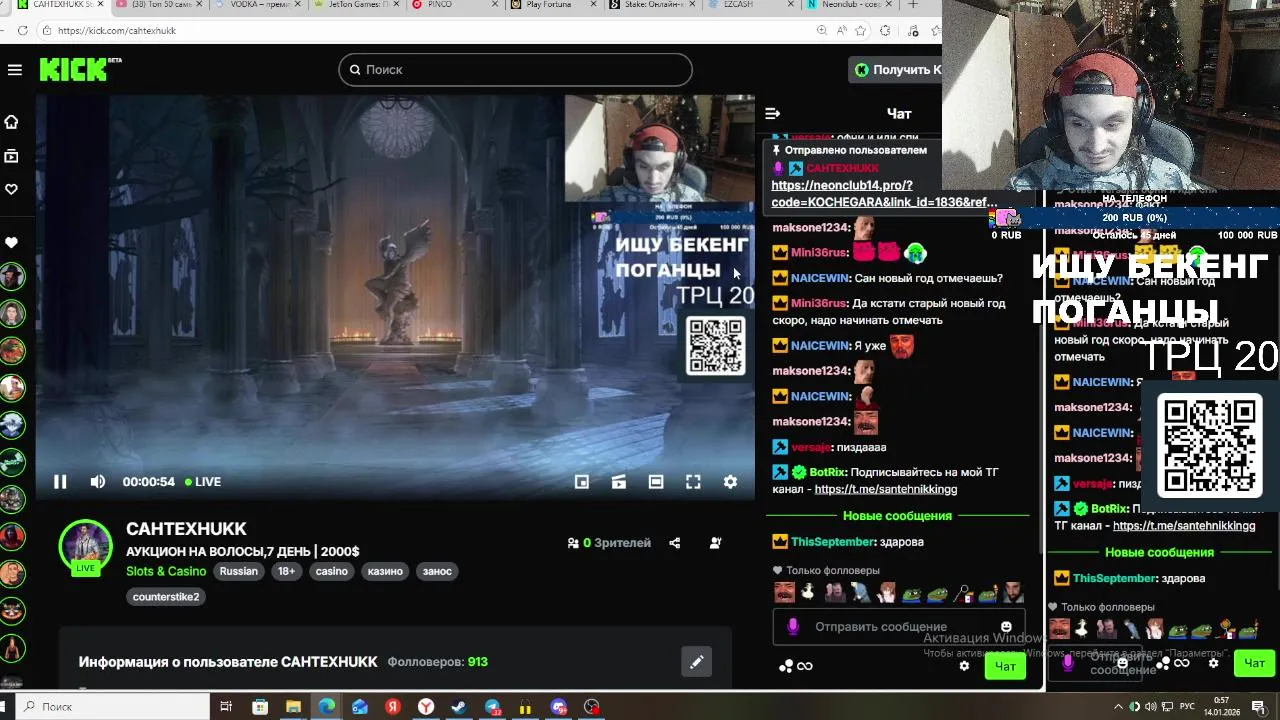The width and height of the screenshot is (1280, 720).
Task: Open the Зрителей viewers list
Action: tap(609, 543)
